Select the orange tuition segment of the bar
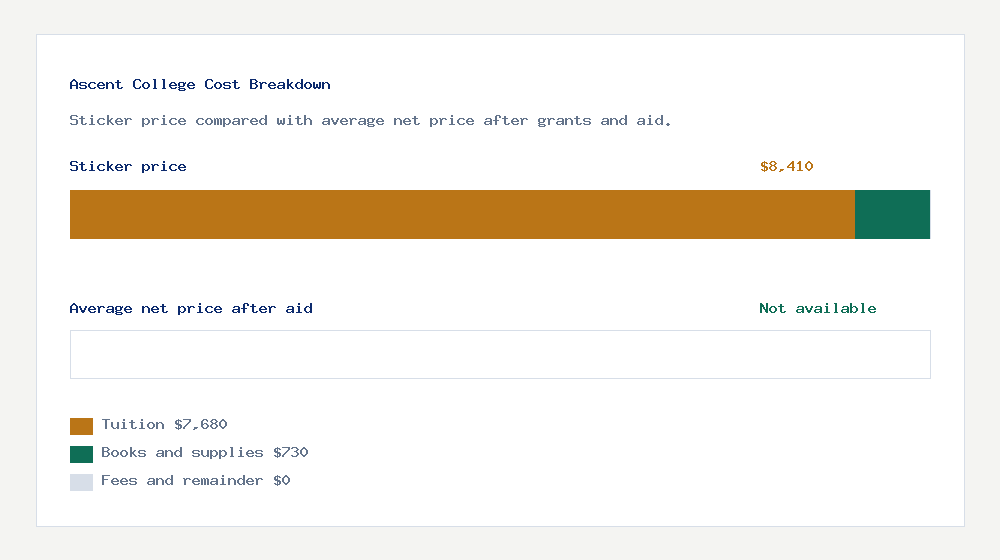The image size is (1000, 560). point(462,214)
